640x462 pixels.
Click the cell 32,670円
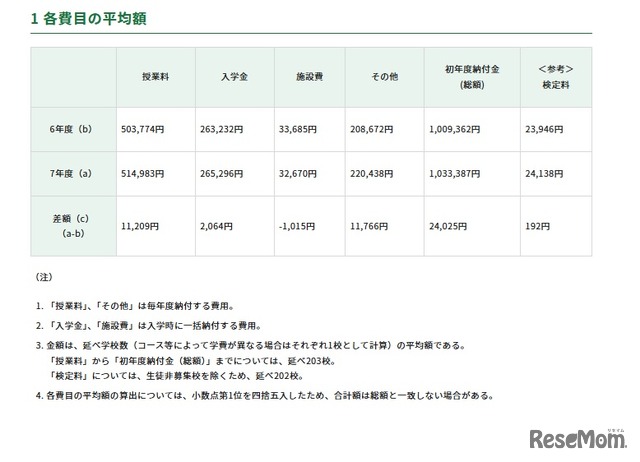coord(309,174)
